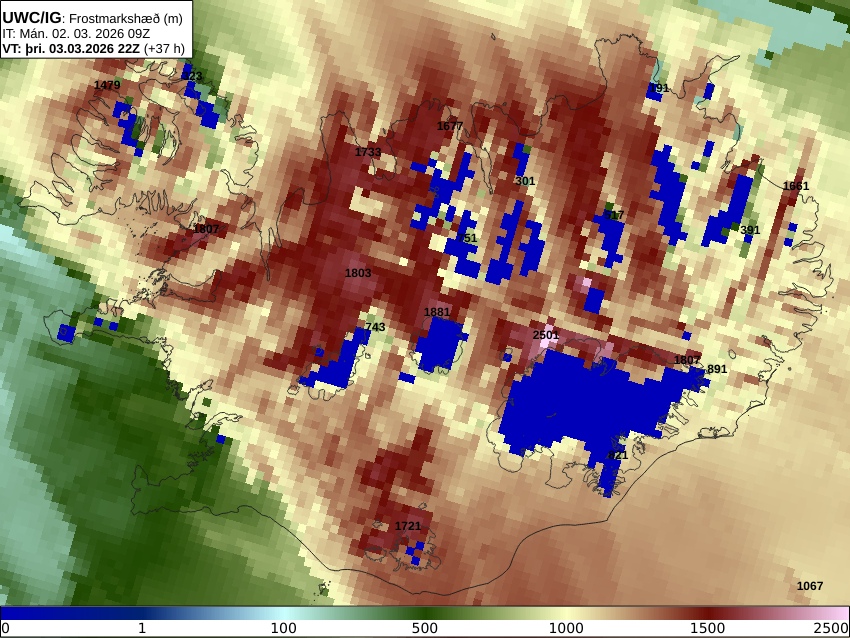Select the 301 label

click(x=525, y=181)
